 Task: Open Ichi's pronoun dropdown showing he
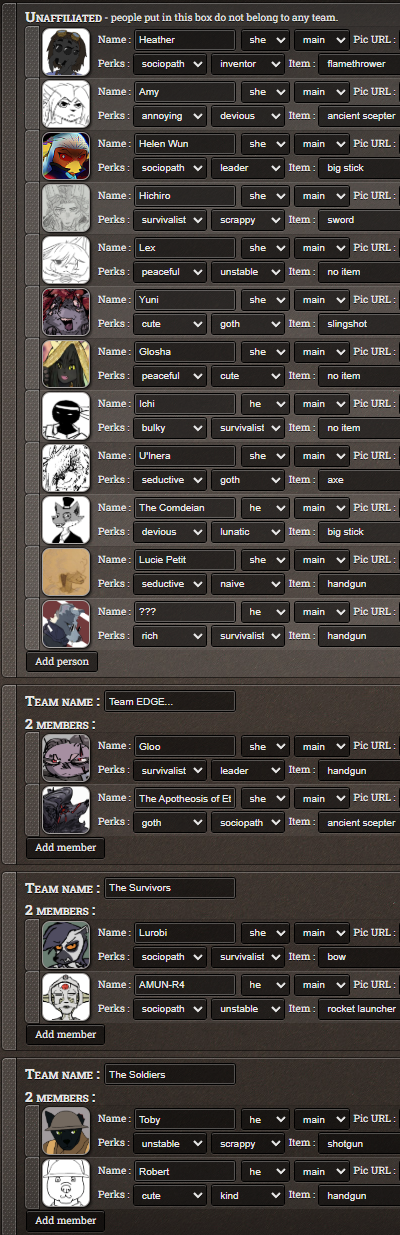pyautogui.click(x=265, y=404)
